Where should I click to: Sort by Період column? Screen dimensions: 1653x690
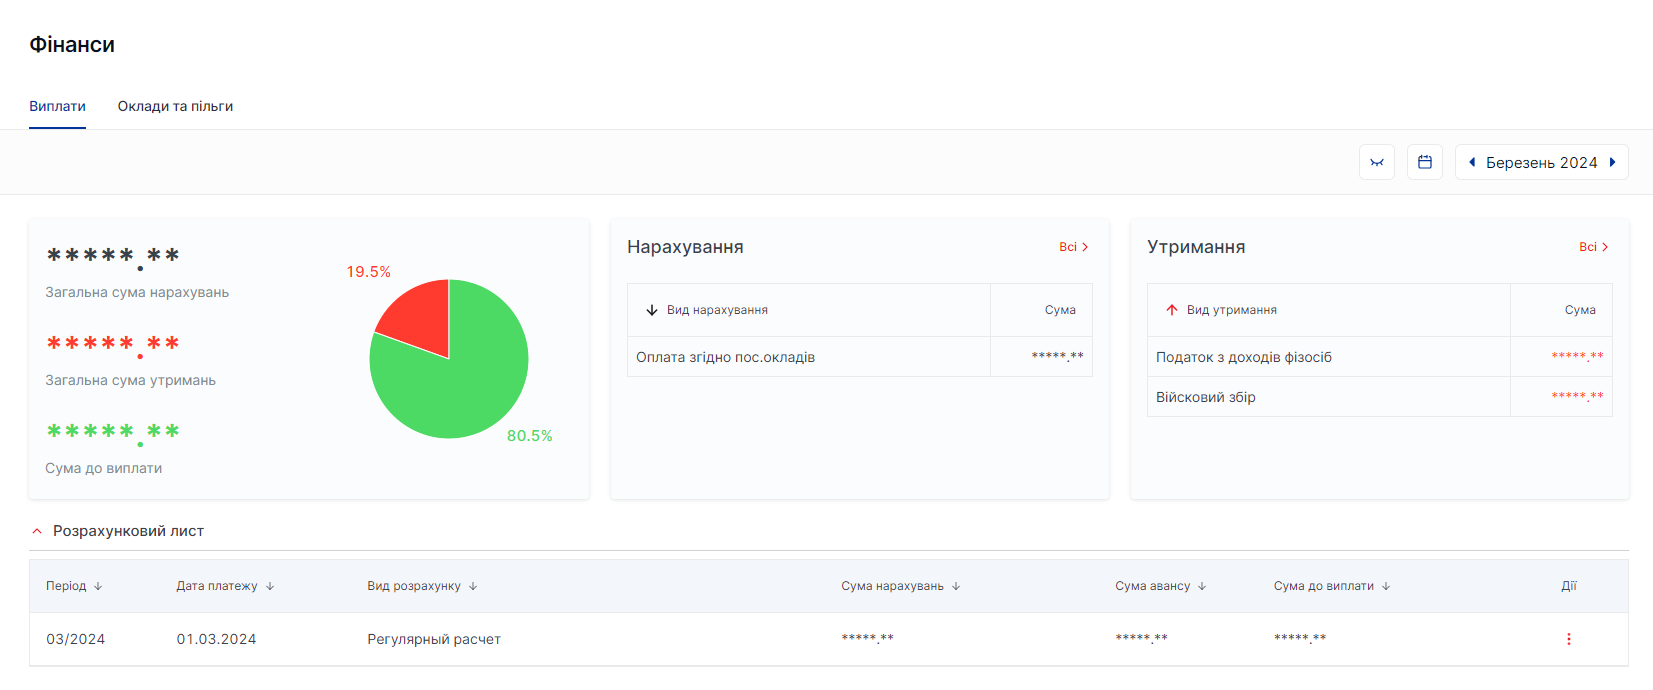point(74,586)
